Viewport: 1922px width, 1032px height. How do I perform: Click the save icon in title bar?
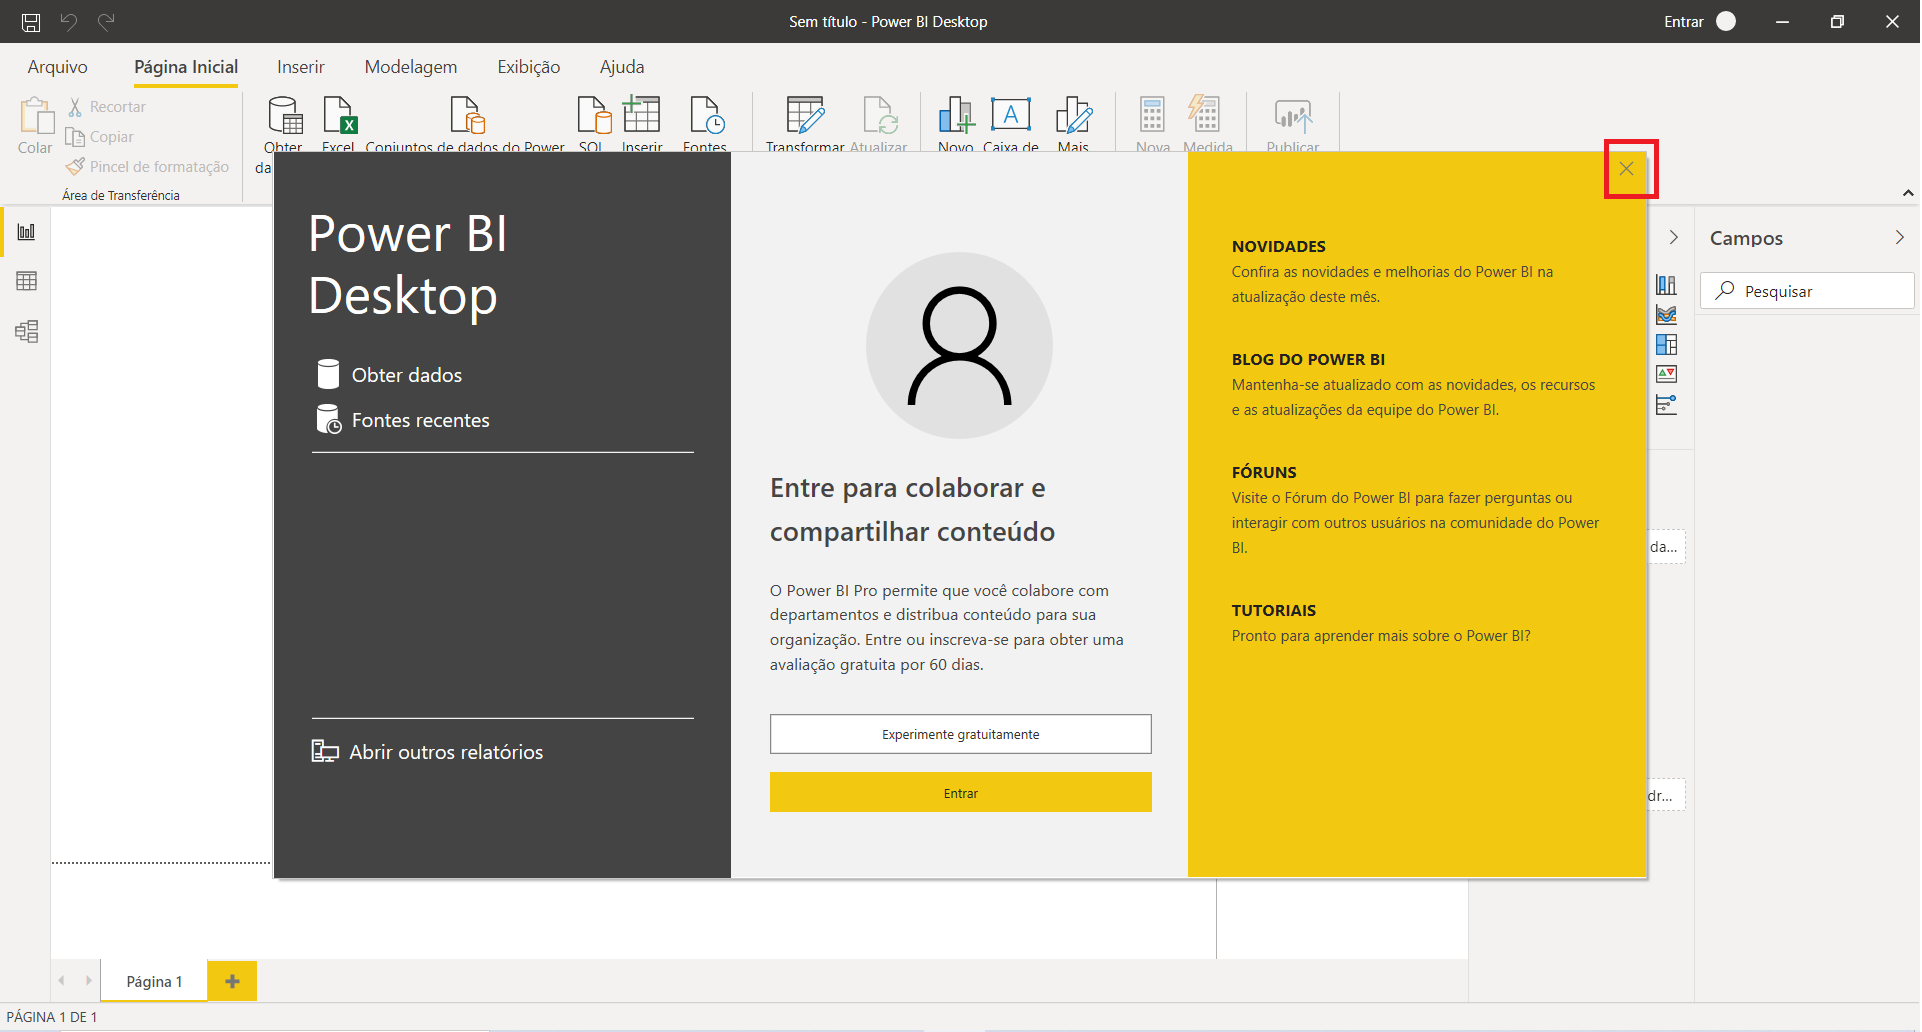click(x=31, y=21)
